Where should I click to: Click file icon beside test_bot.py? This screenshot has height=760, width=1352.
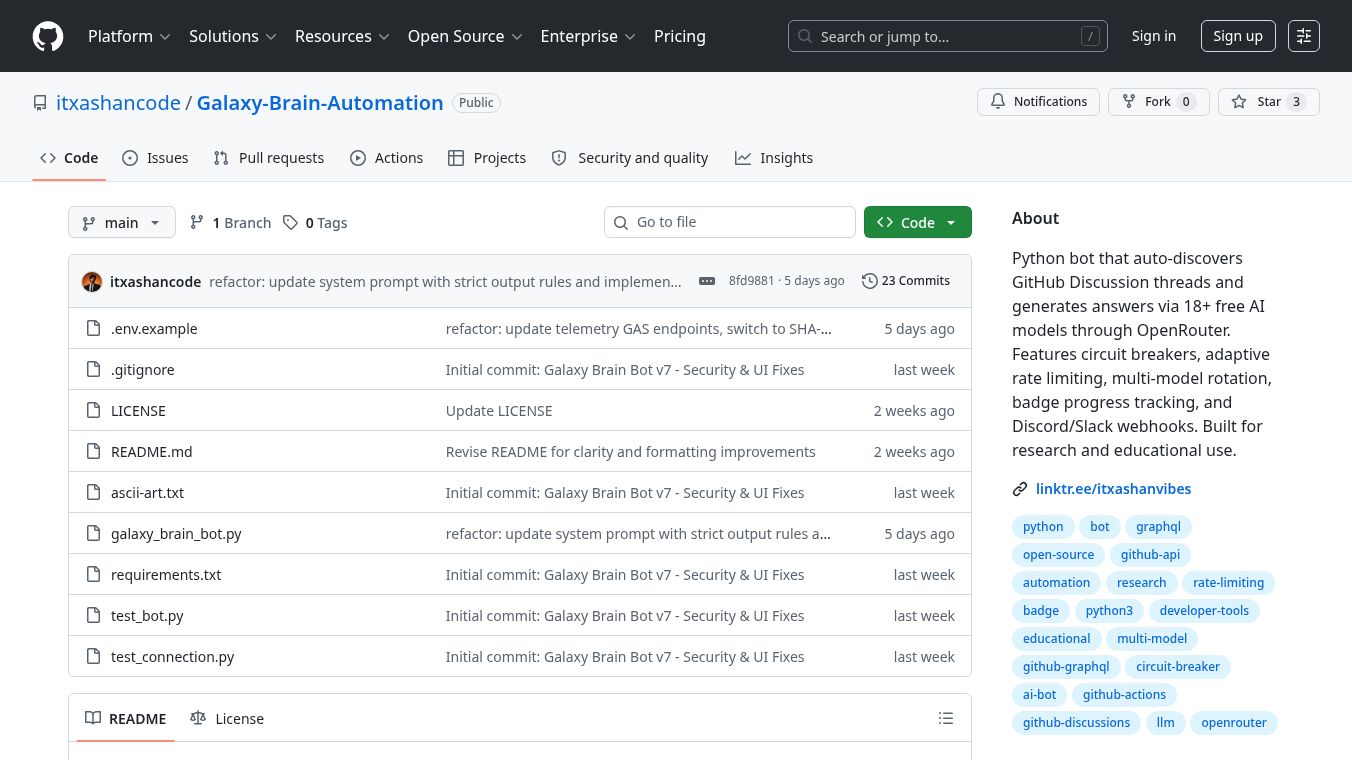[93, 616]
